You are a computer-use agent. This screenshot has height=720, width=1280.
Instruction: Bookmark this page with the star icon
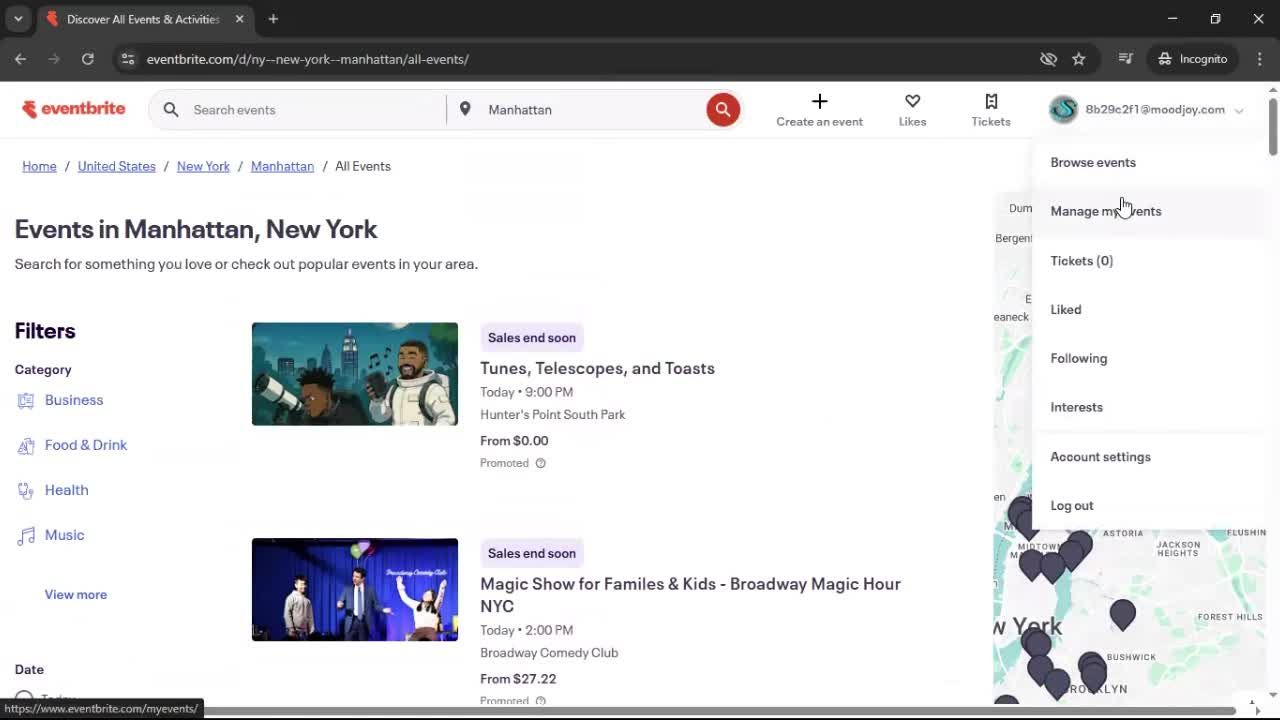click(x=1079, y=59)
